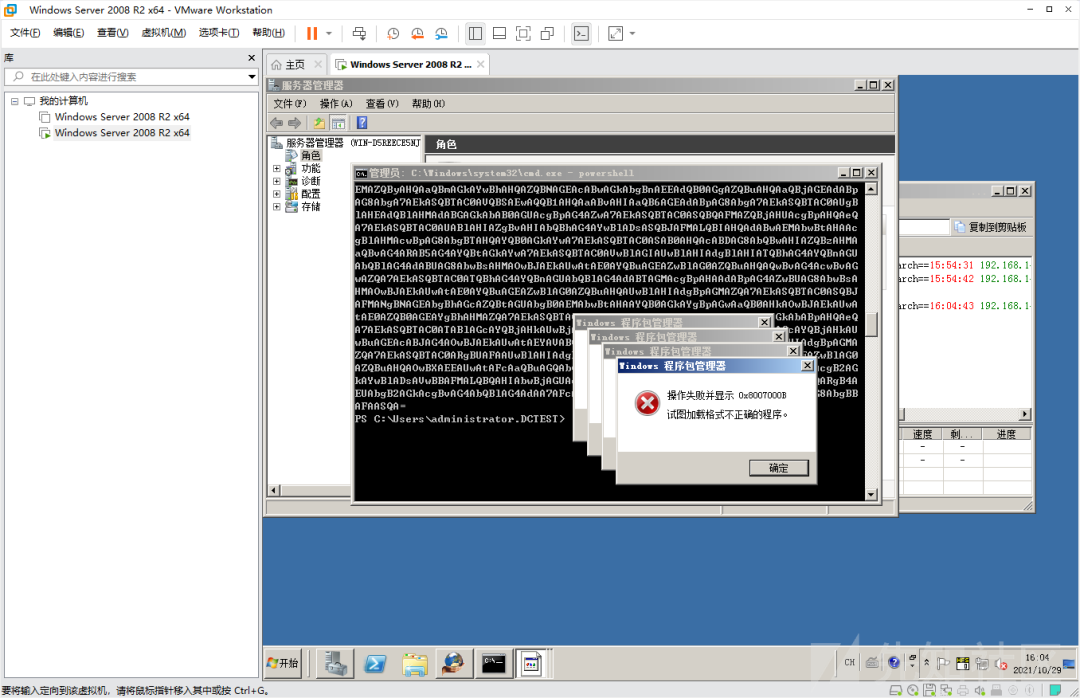Image resolution: width=1080 pixels, height=698 pixels.
Task: Show hidden tray icons arrow
Action: tap(926, 663)
